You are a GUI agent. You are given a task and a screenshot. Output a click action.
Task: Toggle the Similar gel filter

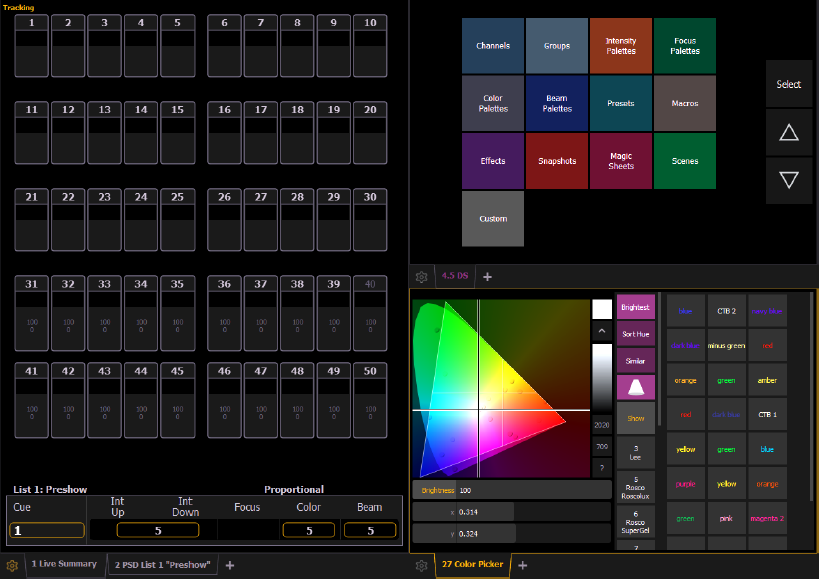635,360
